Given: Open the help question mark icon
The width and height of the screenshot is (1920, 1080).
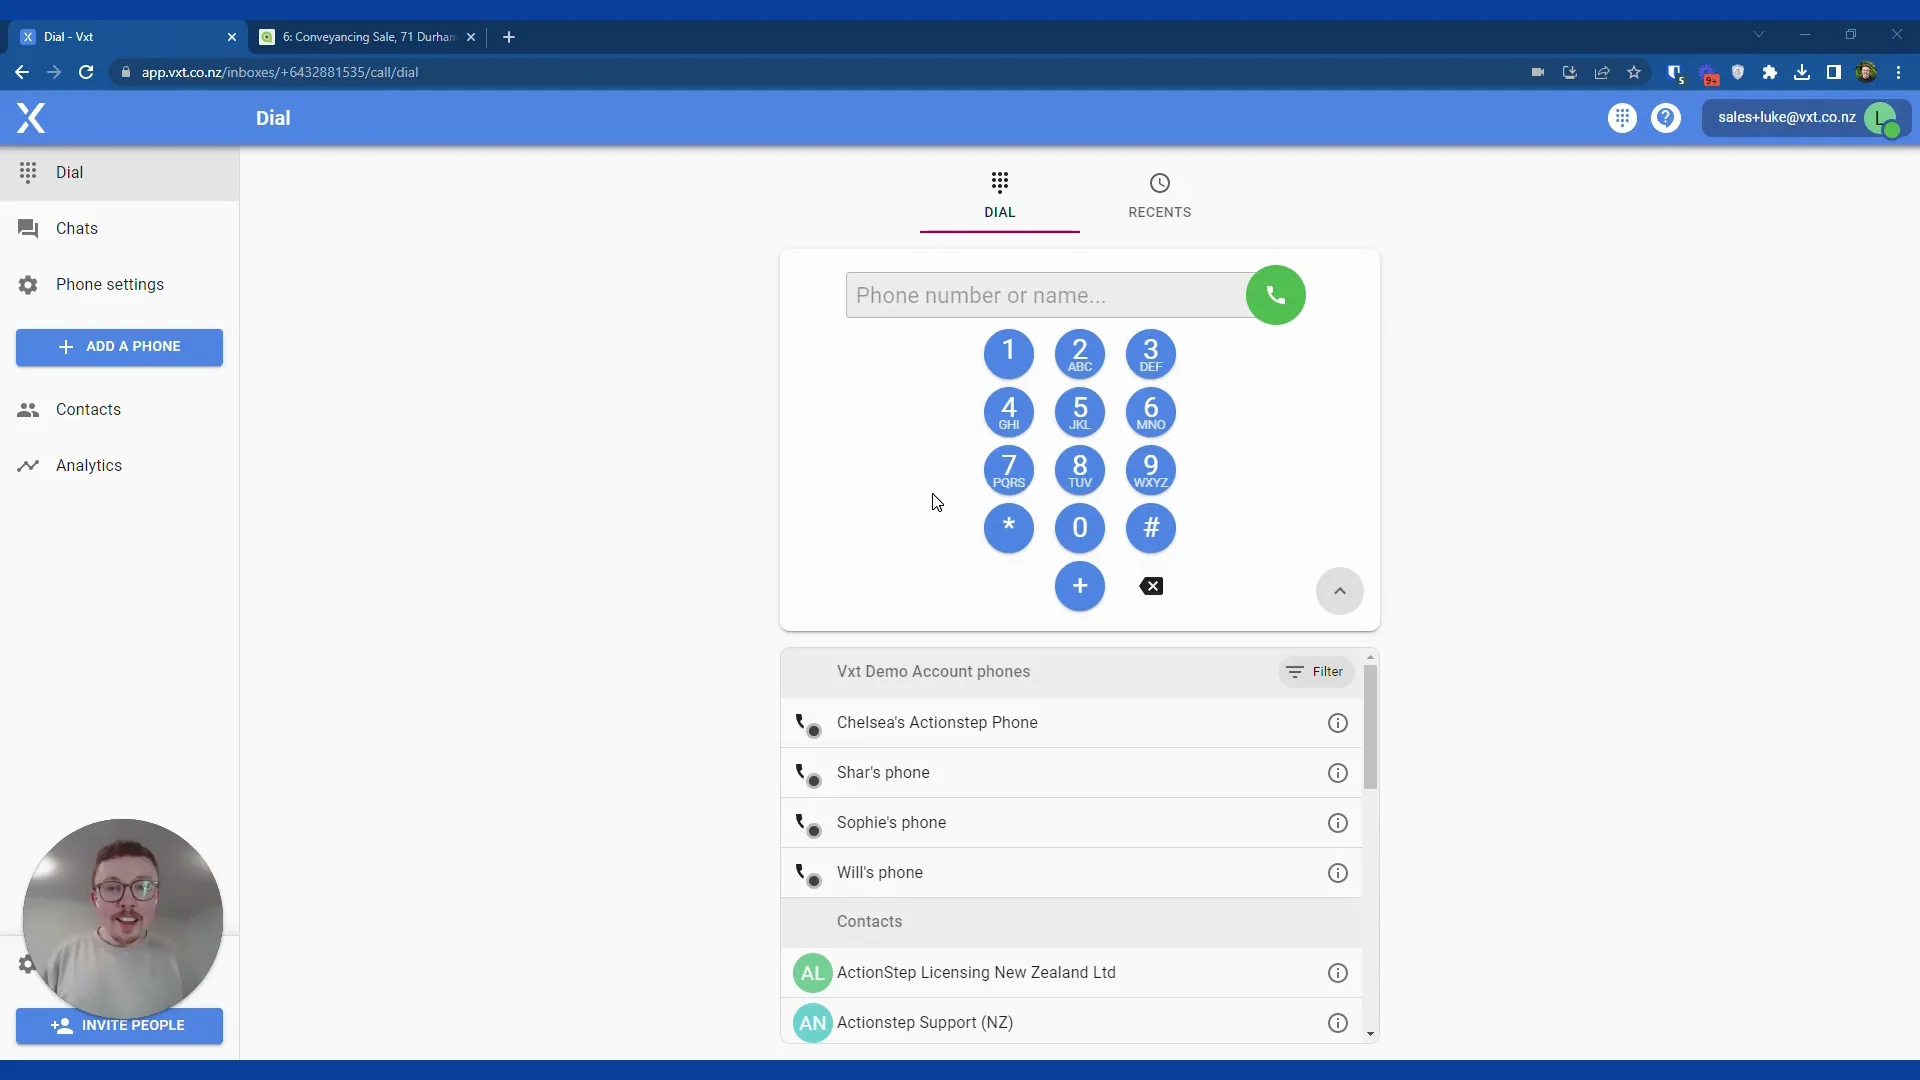Looking at the screenshot, I should click(1667, 118).
